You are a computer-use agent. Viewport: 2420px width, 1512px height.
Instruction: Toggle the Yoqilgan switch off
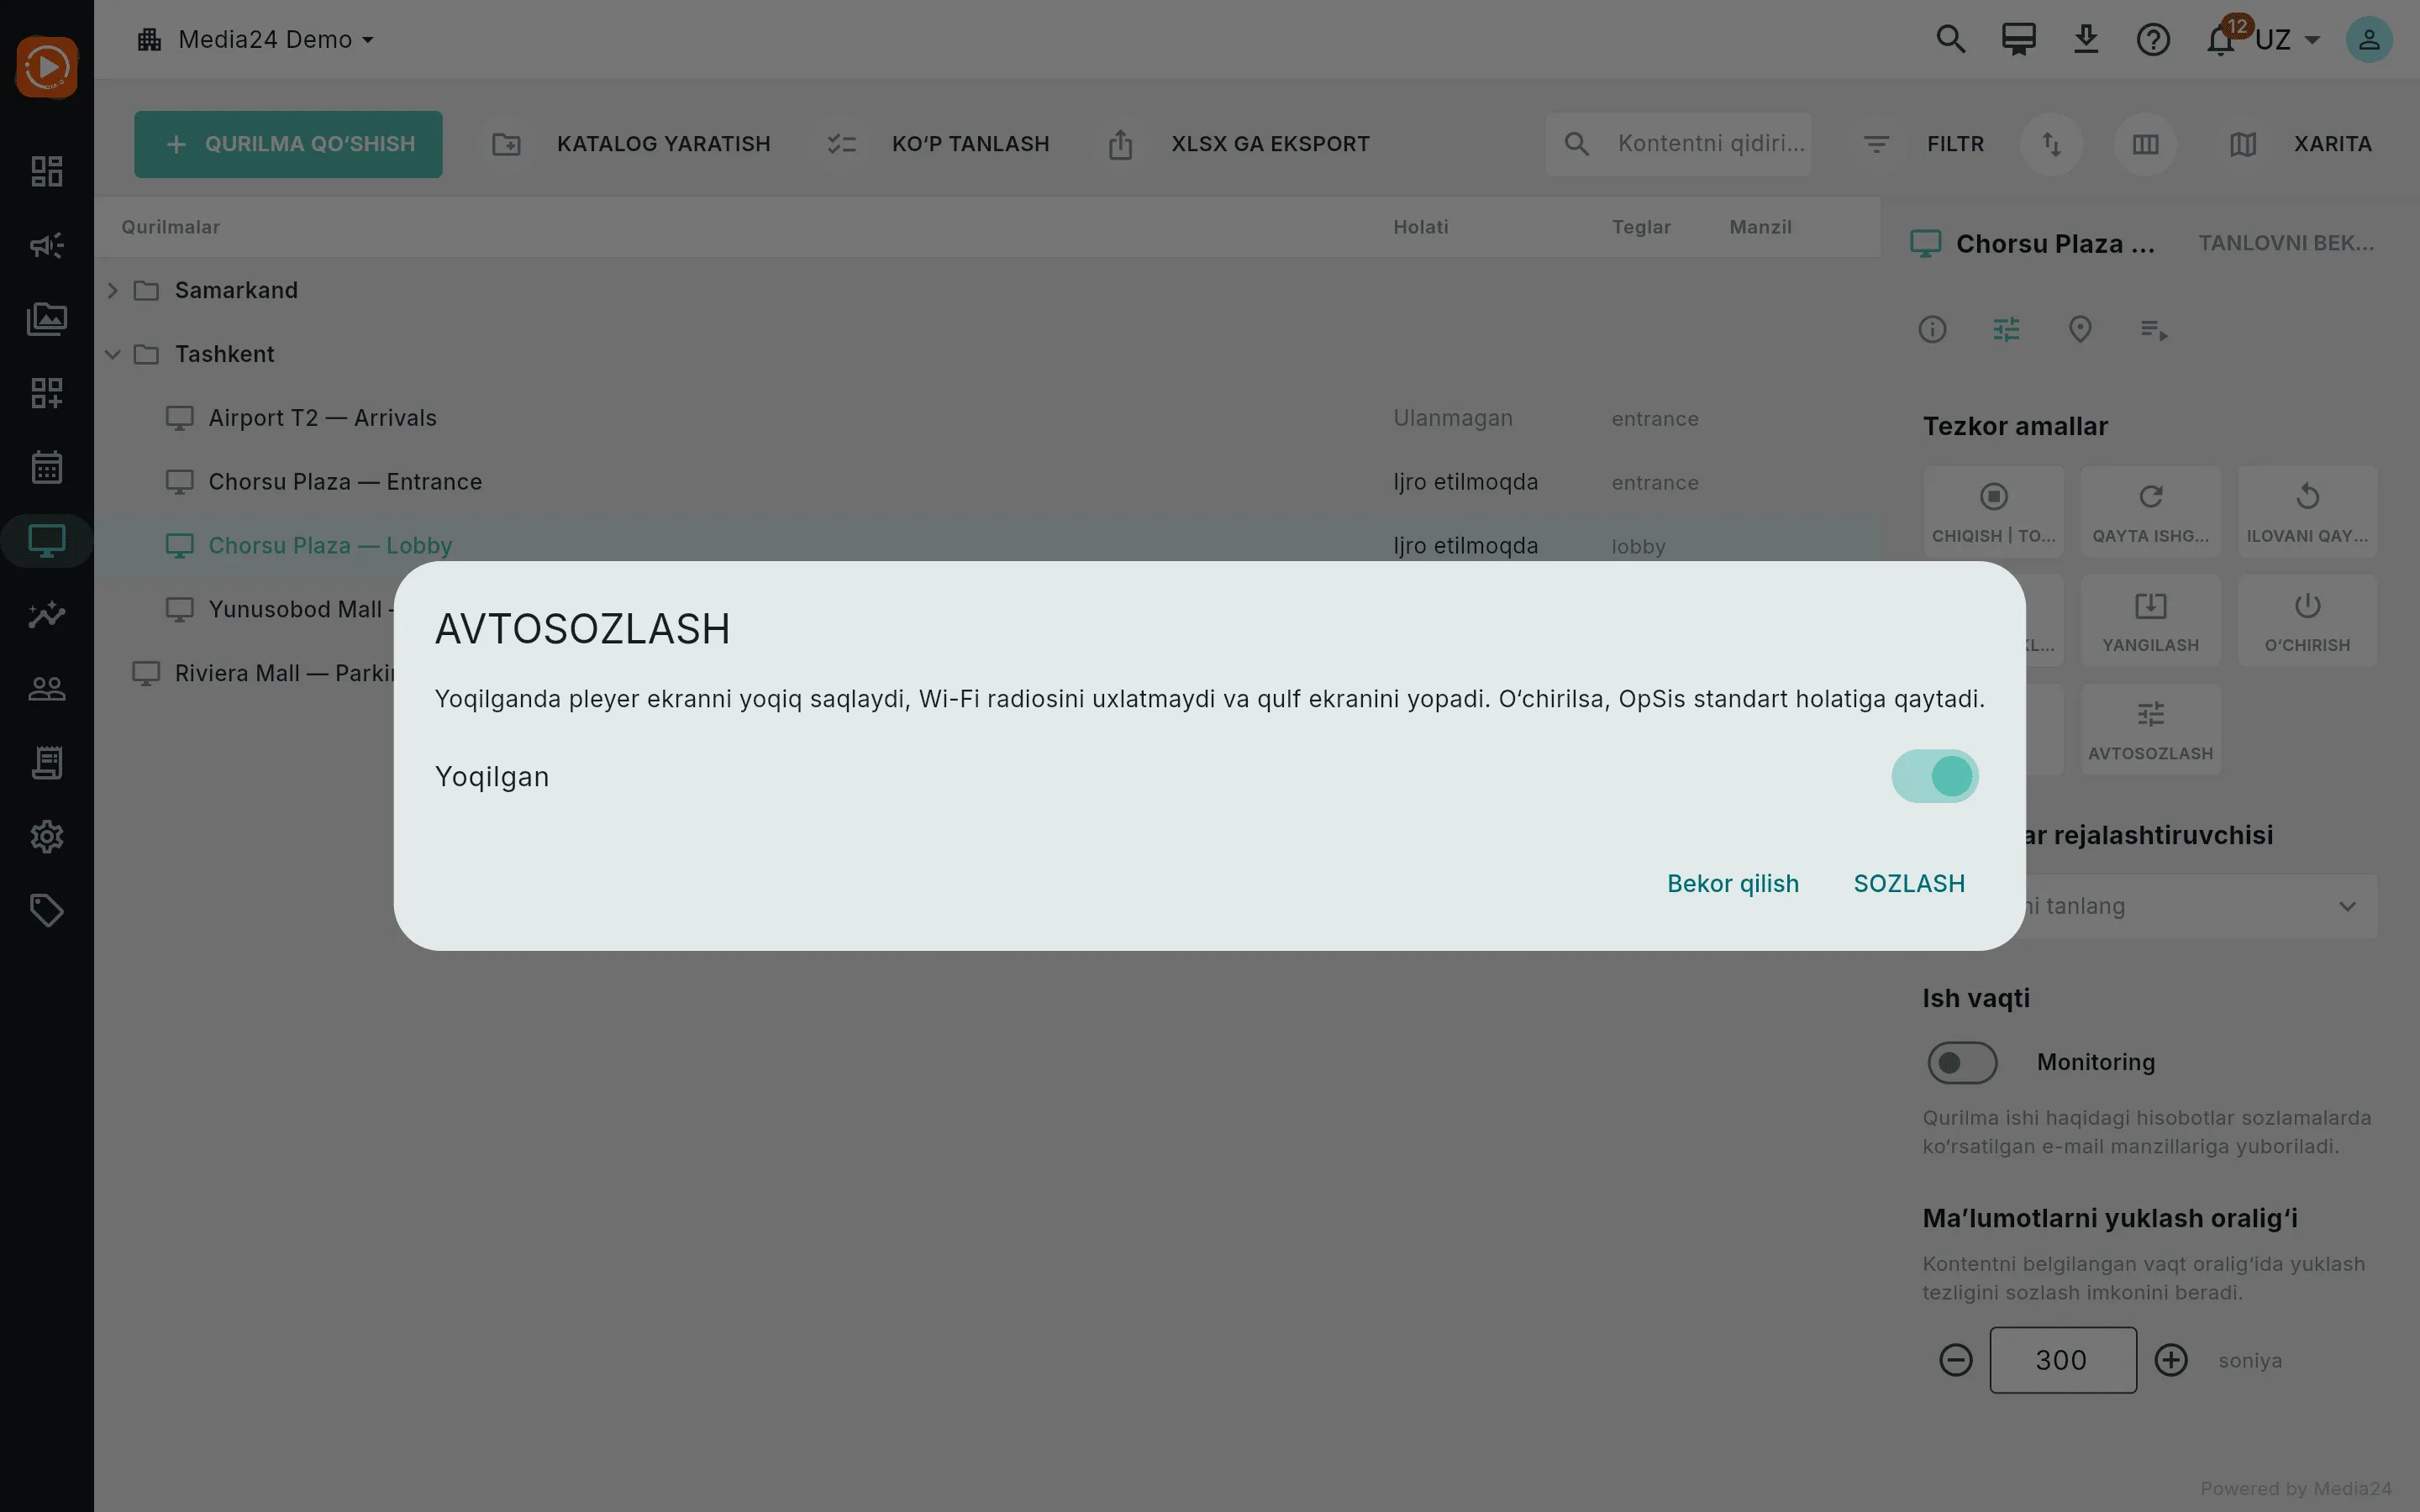(x=1934, y=776)
